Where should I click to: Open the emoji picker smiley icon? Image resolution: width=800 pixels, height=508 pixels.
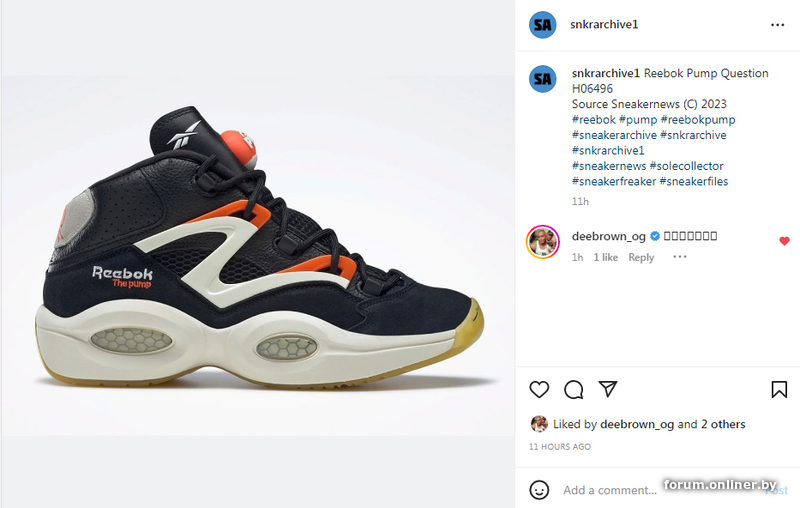click(539, 490)
